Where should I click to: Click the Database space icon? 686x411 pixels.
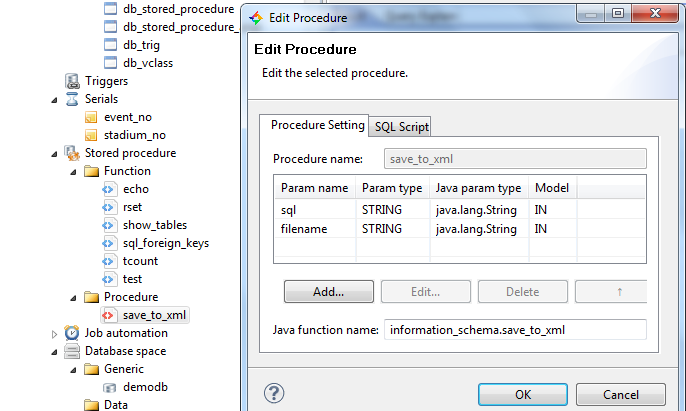[x=72, y=351]
